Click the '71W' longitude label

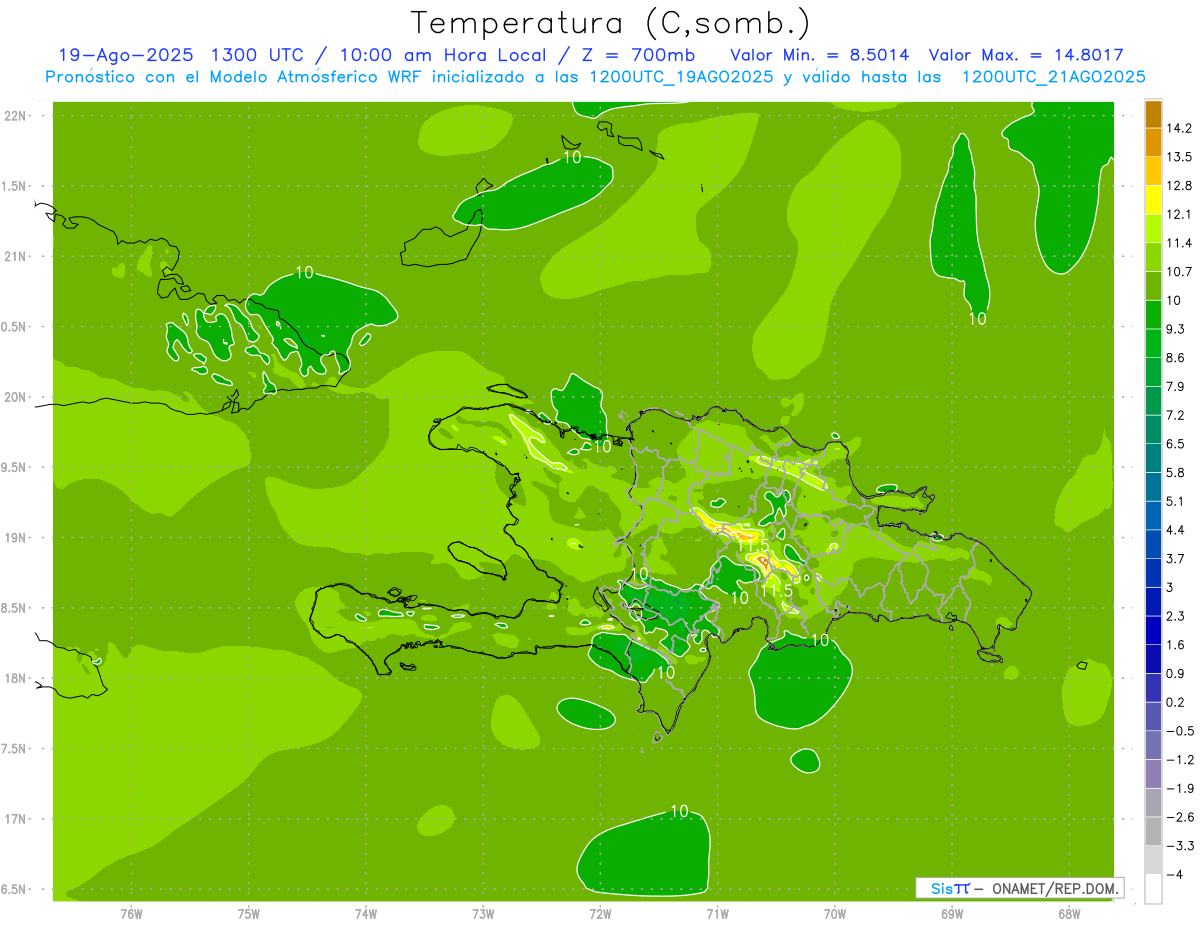(x=717, y=914)
